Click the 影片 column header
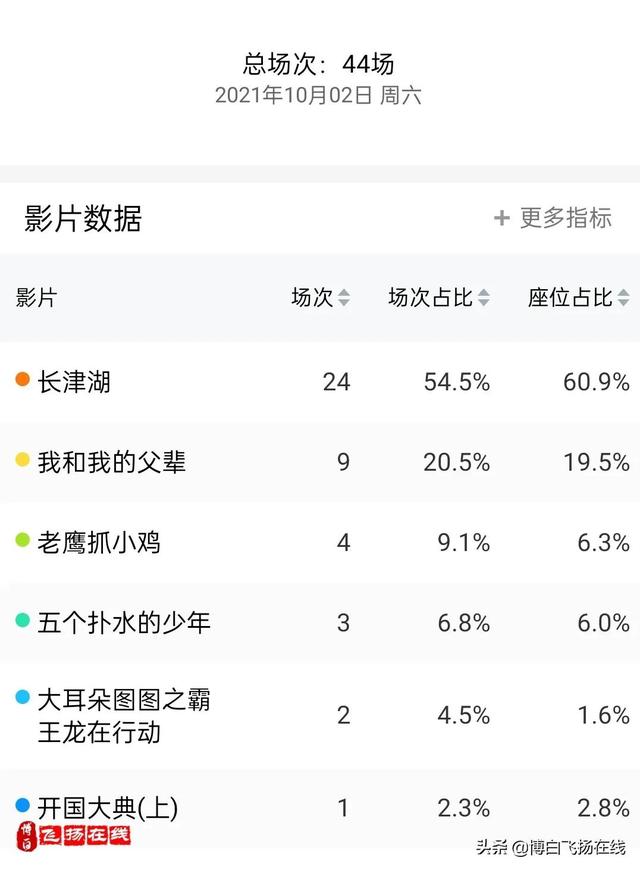The width and height of the screenshot is (640, 870). click(36, 297)
